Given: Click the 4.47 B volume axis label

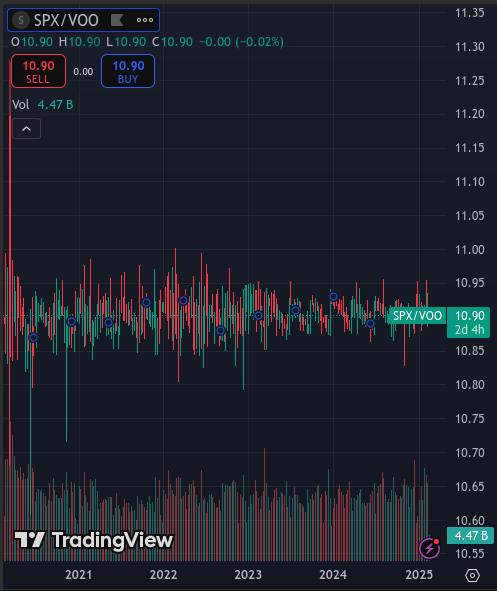Looking at the screenshot, I should [x=471, y=536].
